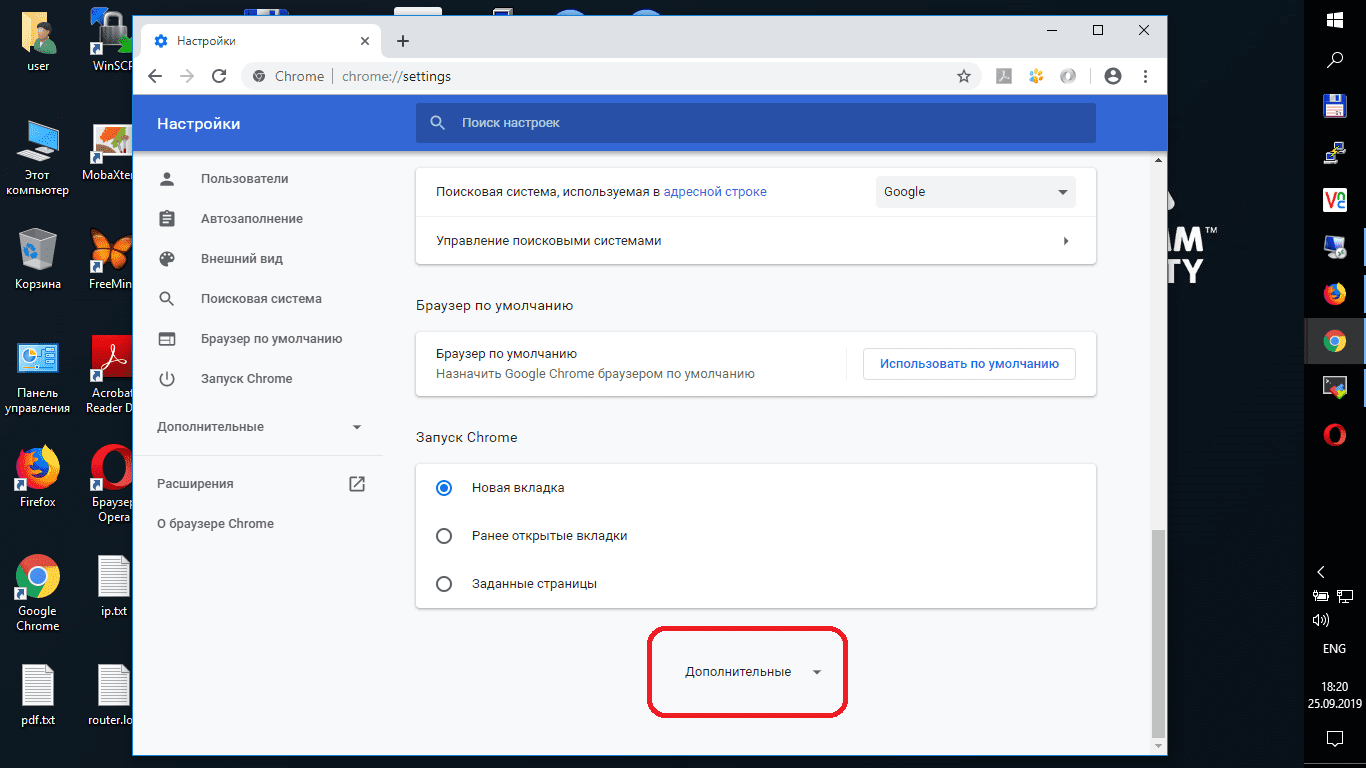Open the paw-print extension in Chrome toolbar
The width and height of the screenshot is (1366, 768).
coord(1036,76)
